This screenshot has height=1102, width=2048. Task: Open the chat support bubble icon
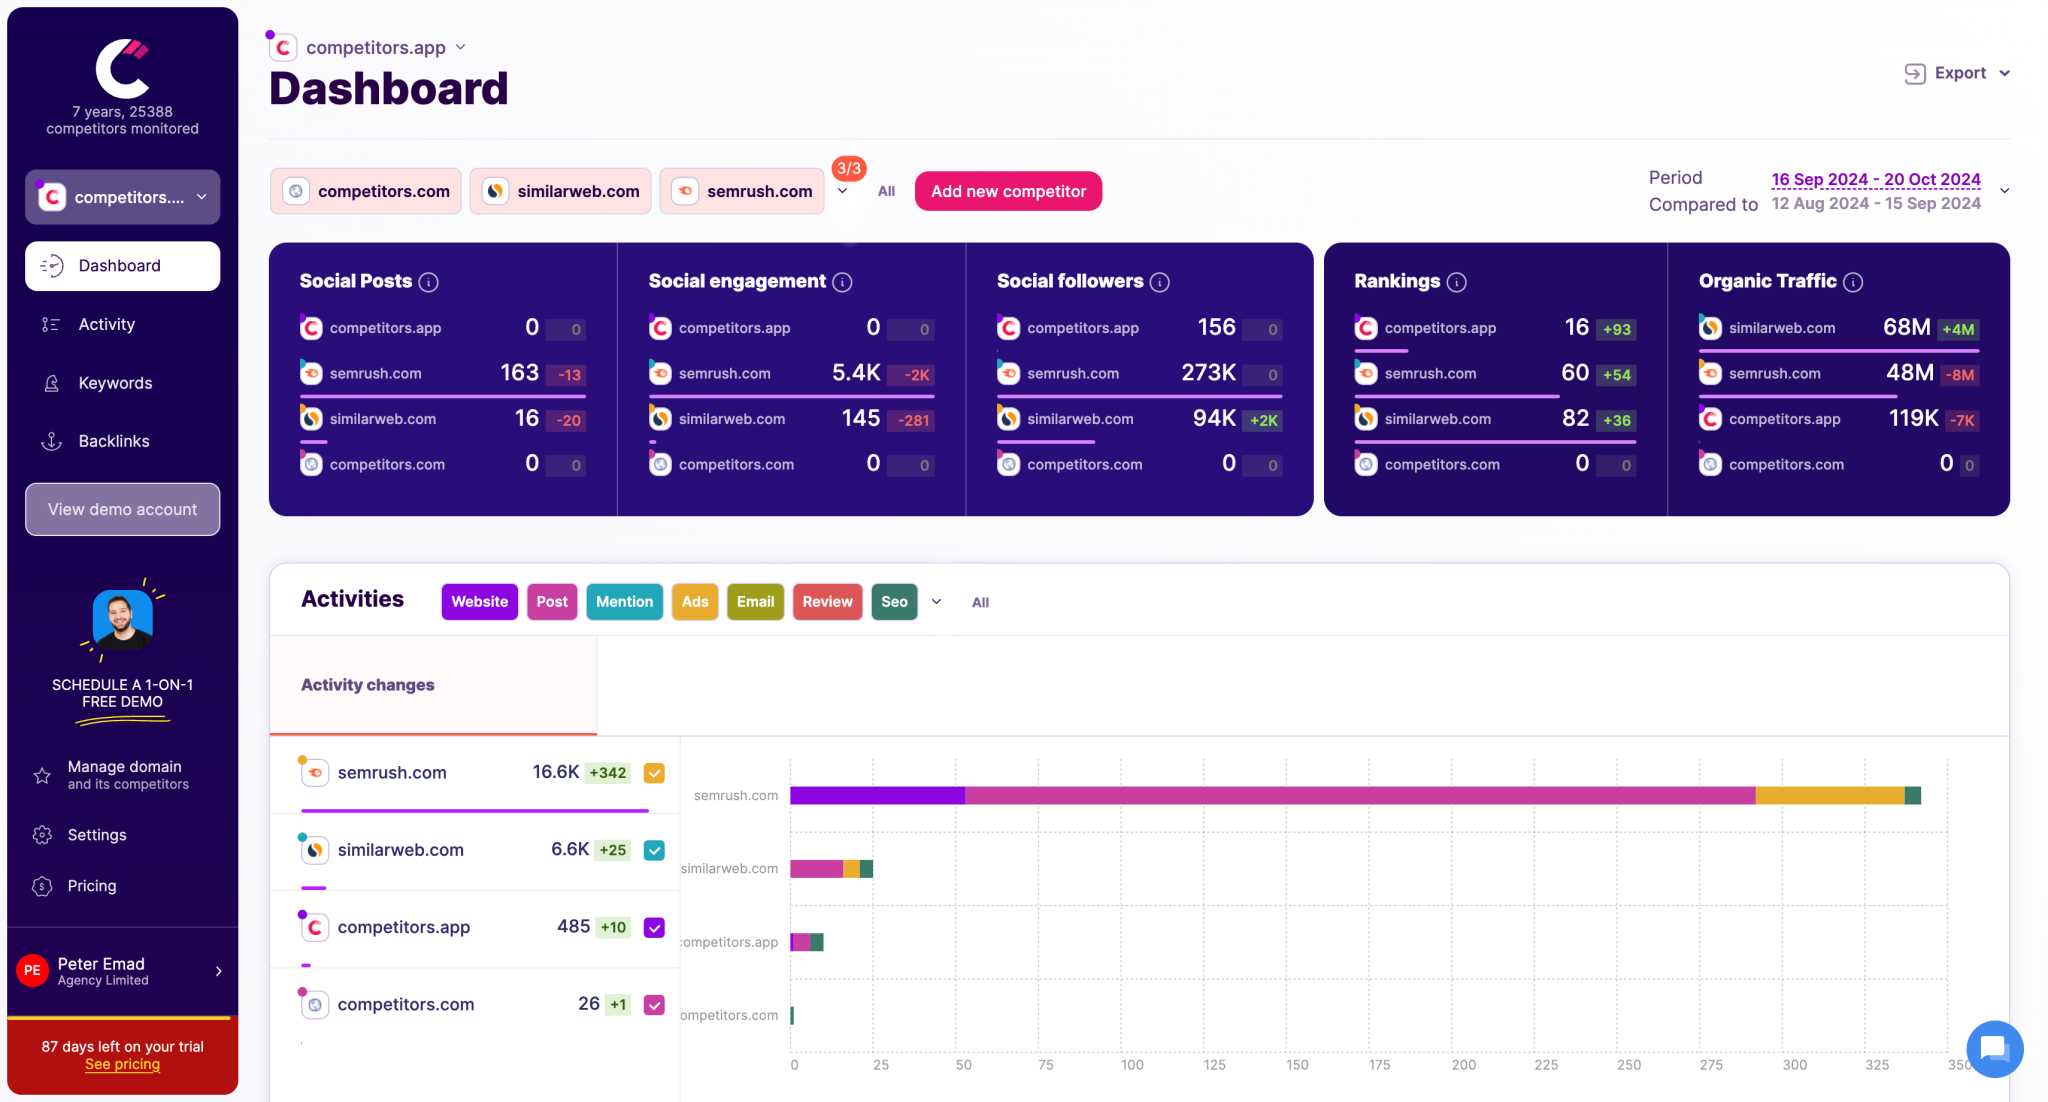[1994, 1048]
